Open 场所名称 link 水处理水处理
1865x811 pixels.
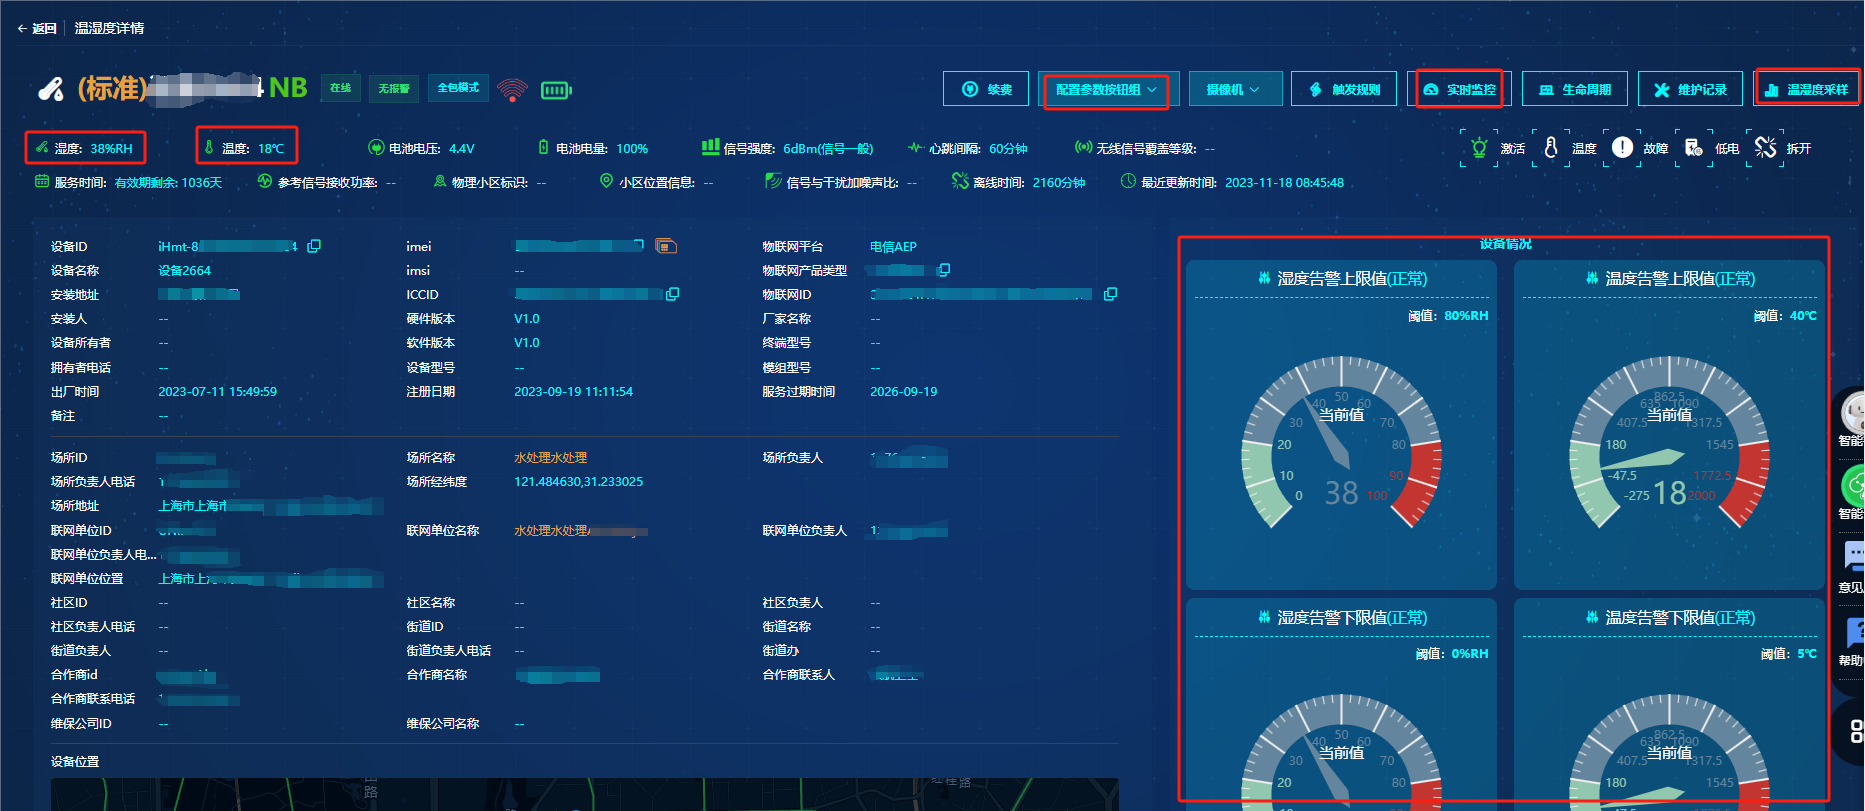coord(550,457)
